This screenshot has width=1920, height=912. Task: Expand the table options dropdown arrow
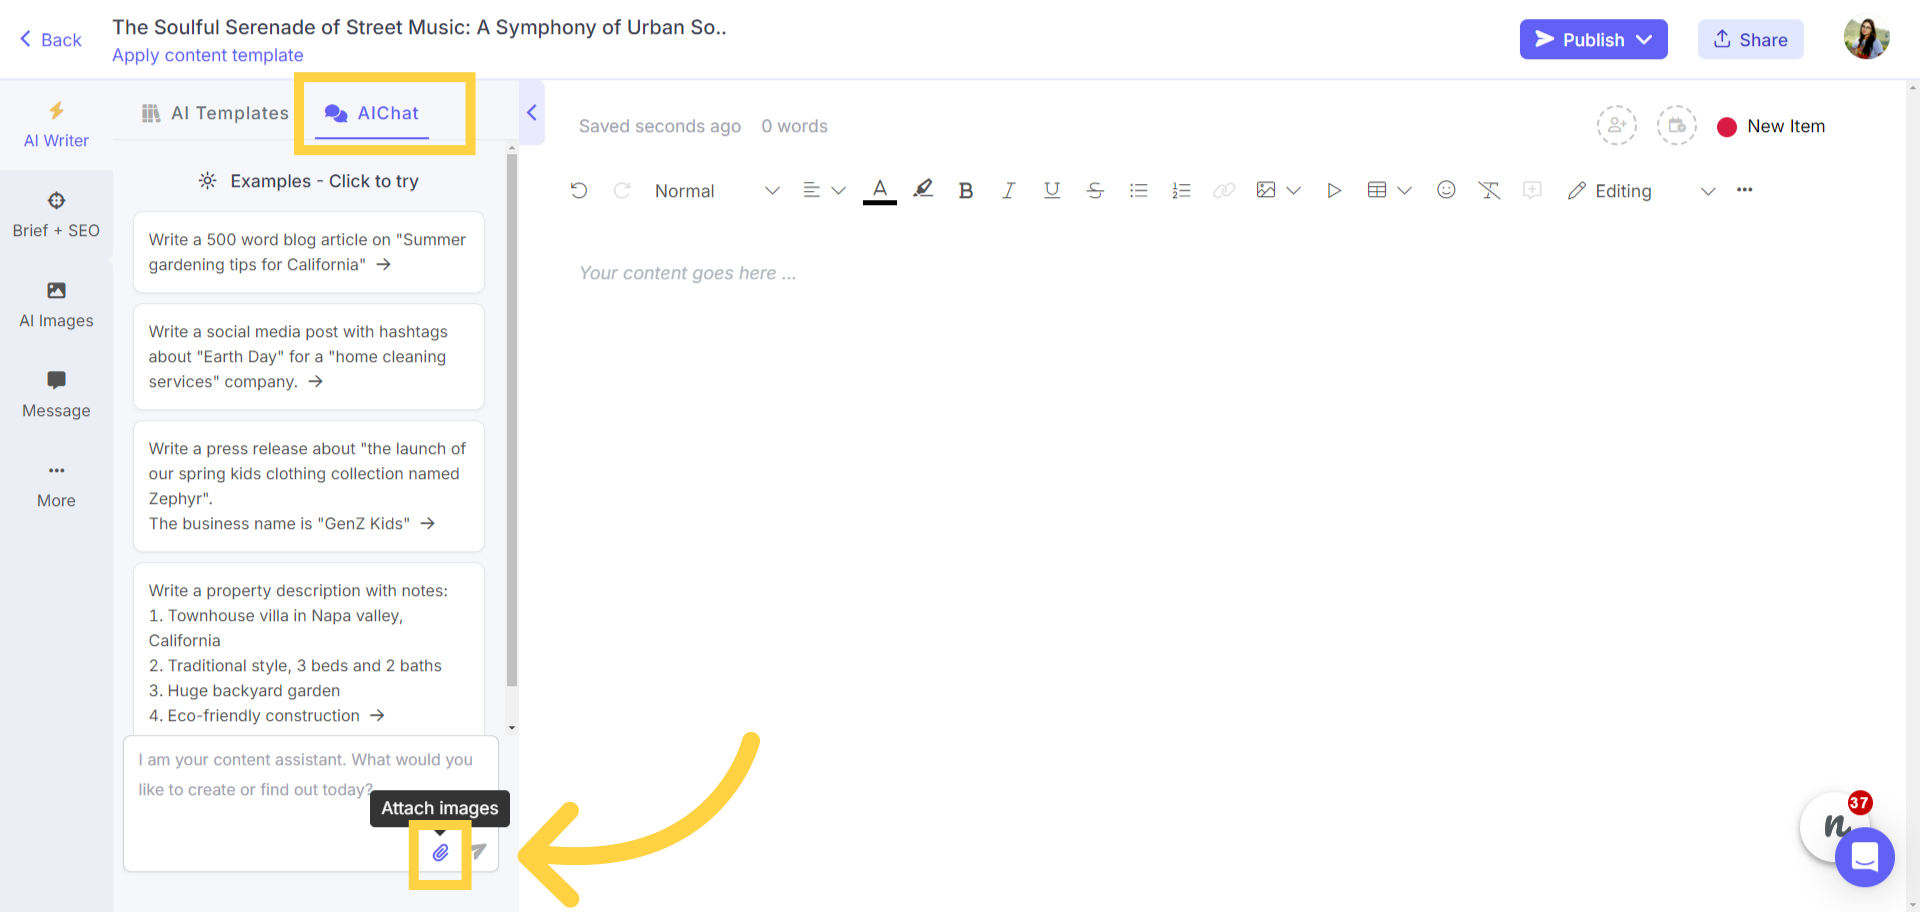[x=1404, y=190]
